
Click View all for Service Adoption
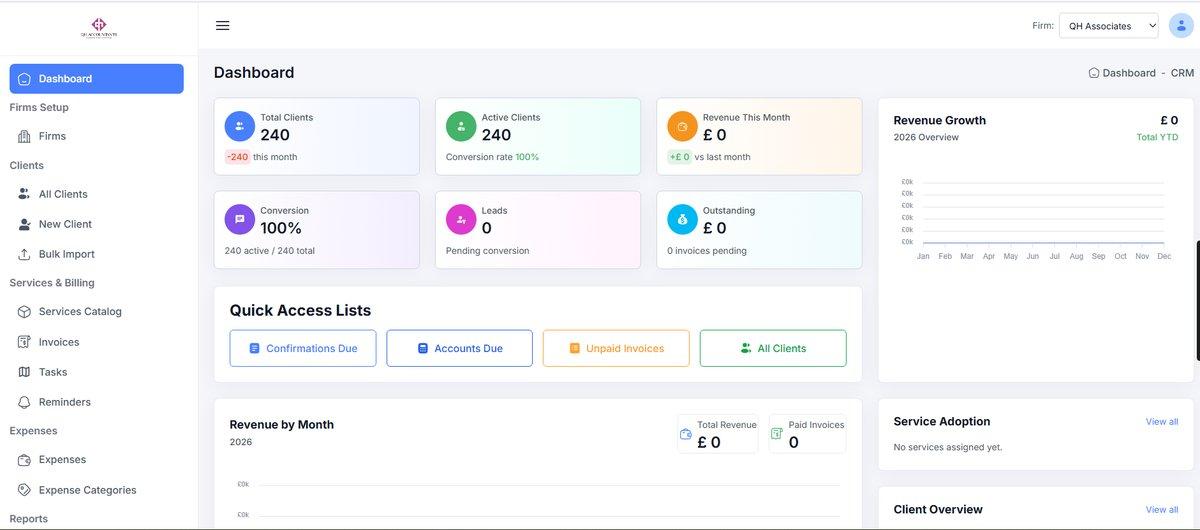[1162, 422]
